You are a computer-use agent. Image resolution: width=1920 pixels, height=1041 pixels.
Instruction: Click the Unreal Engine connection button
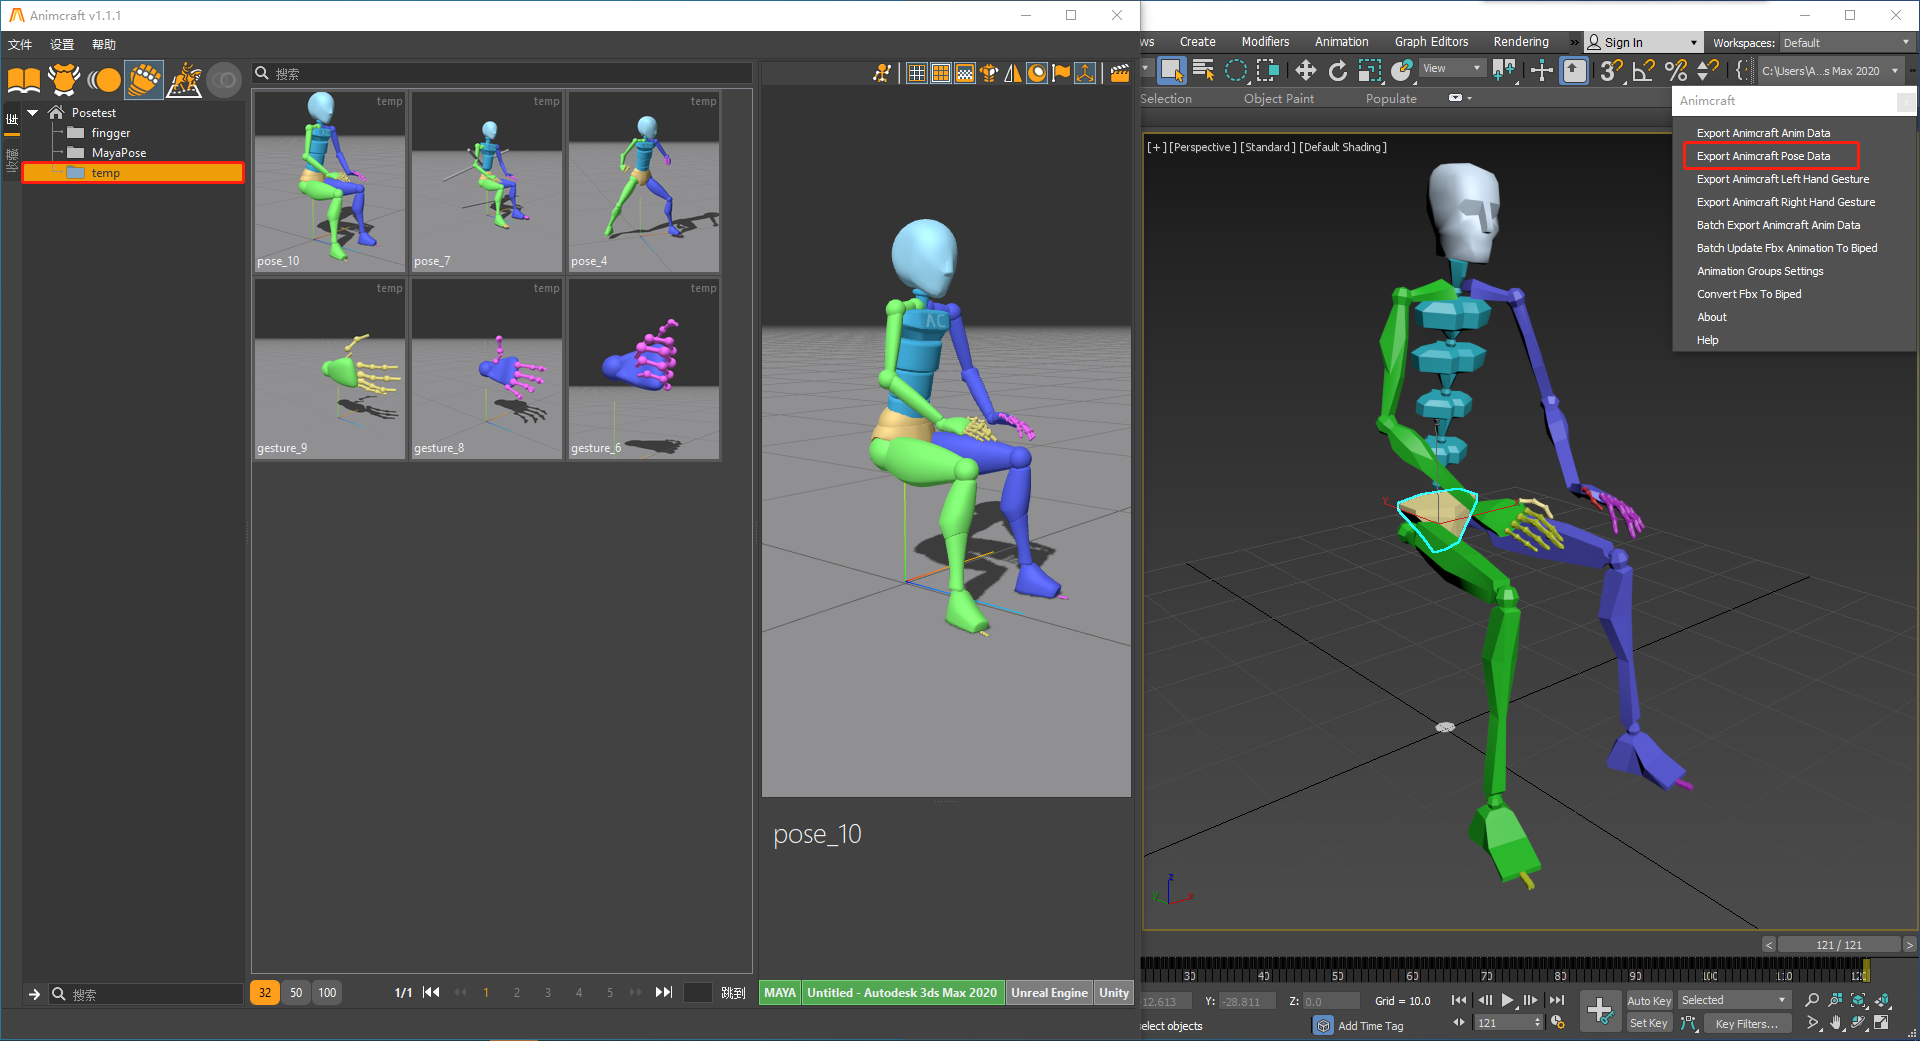[1049, 993]
